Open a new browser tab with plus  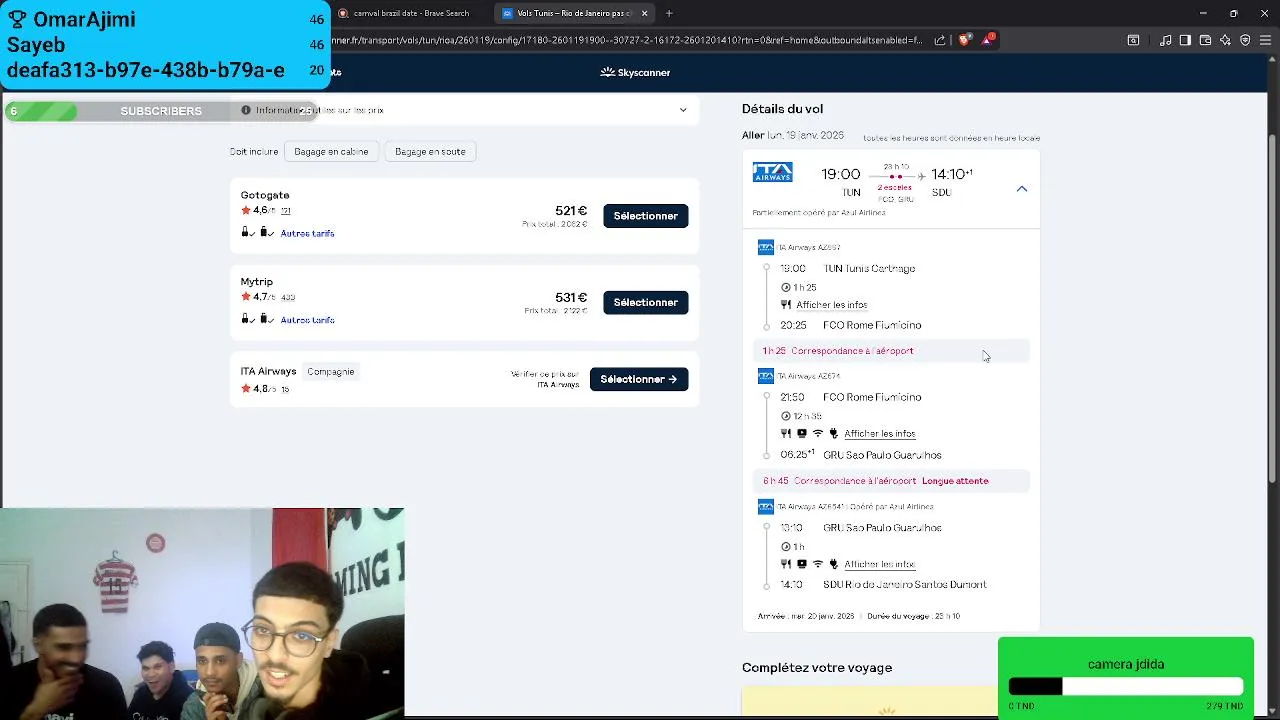click(669, 13)
